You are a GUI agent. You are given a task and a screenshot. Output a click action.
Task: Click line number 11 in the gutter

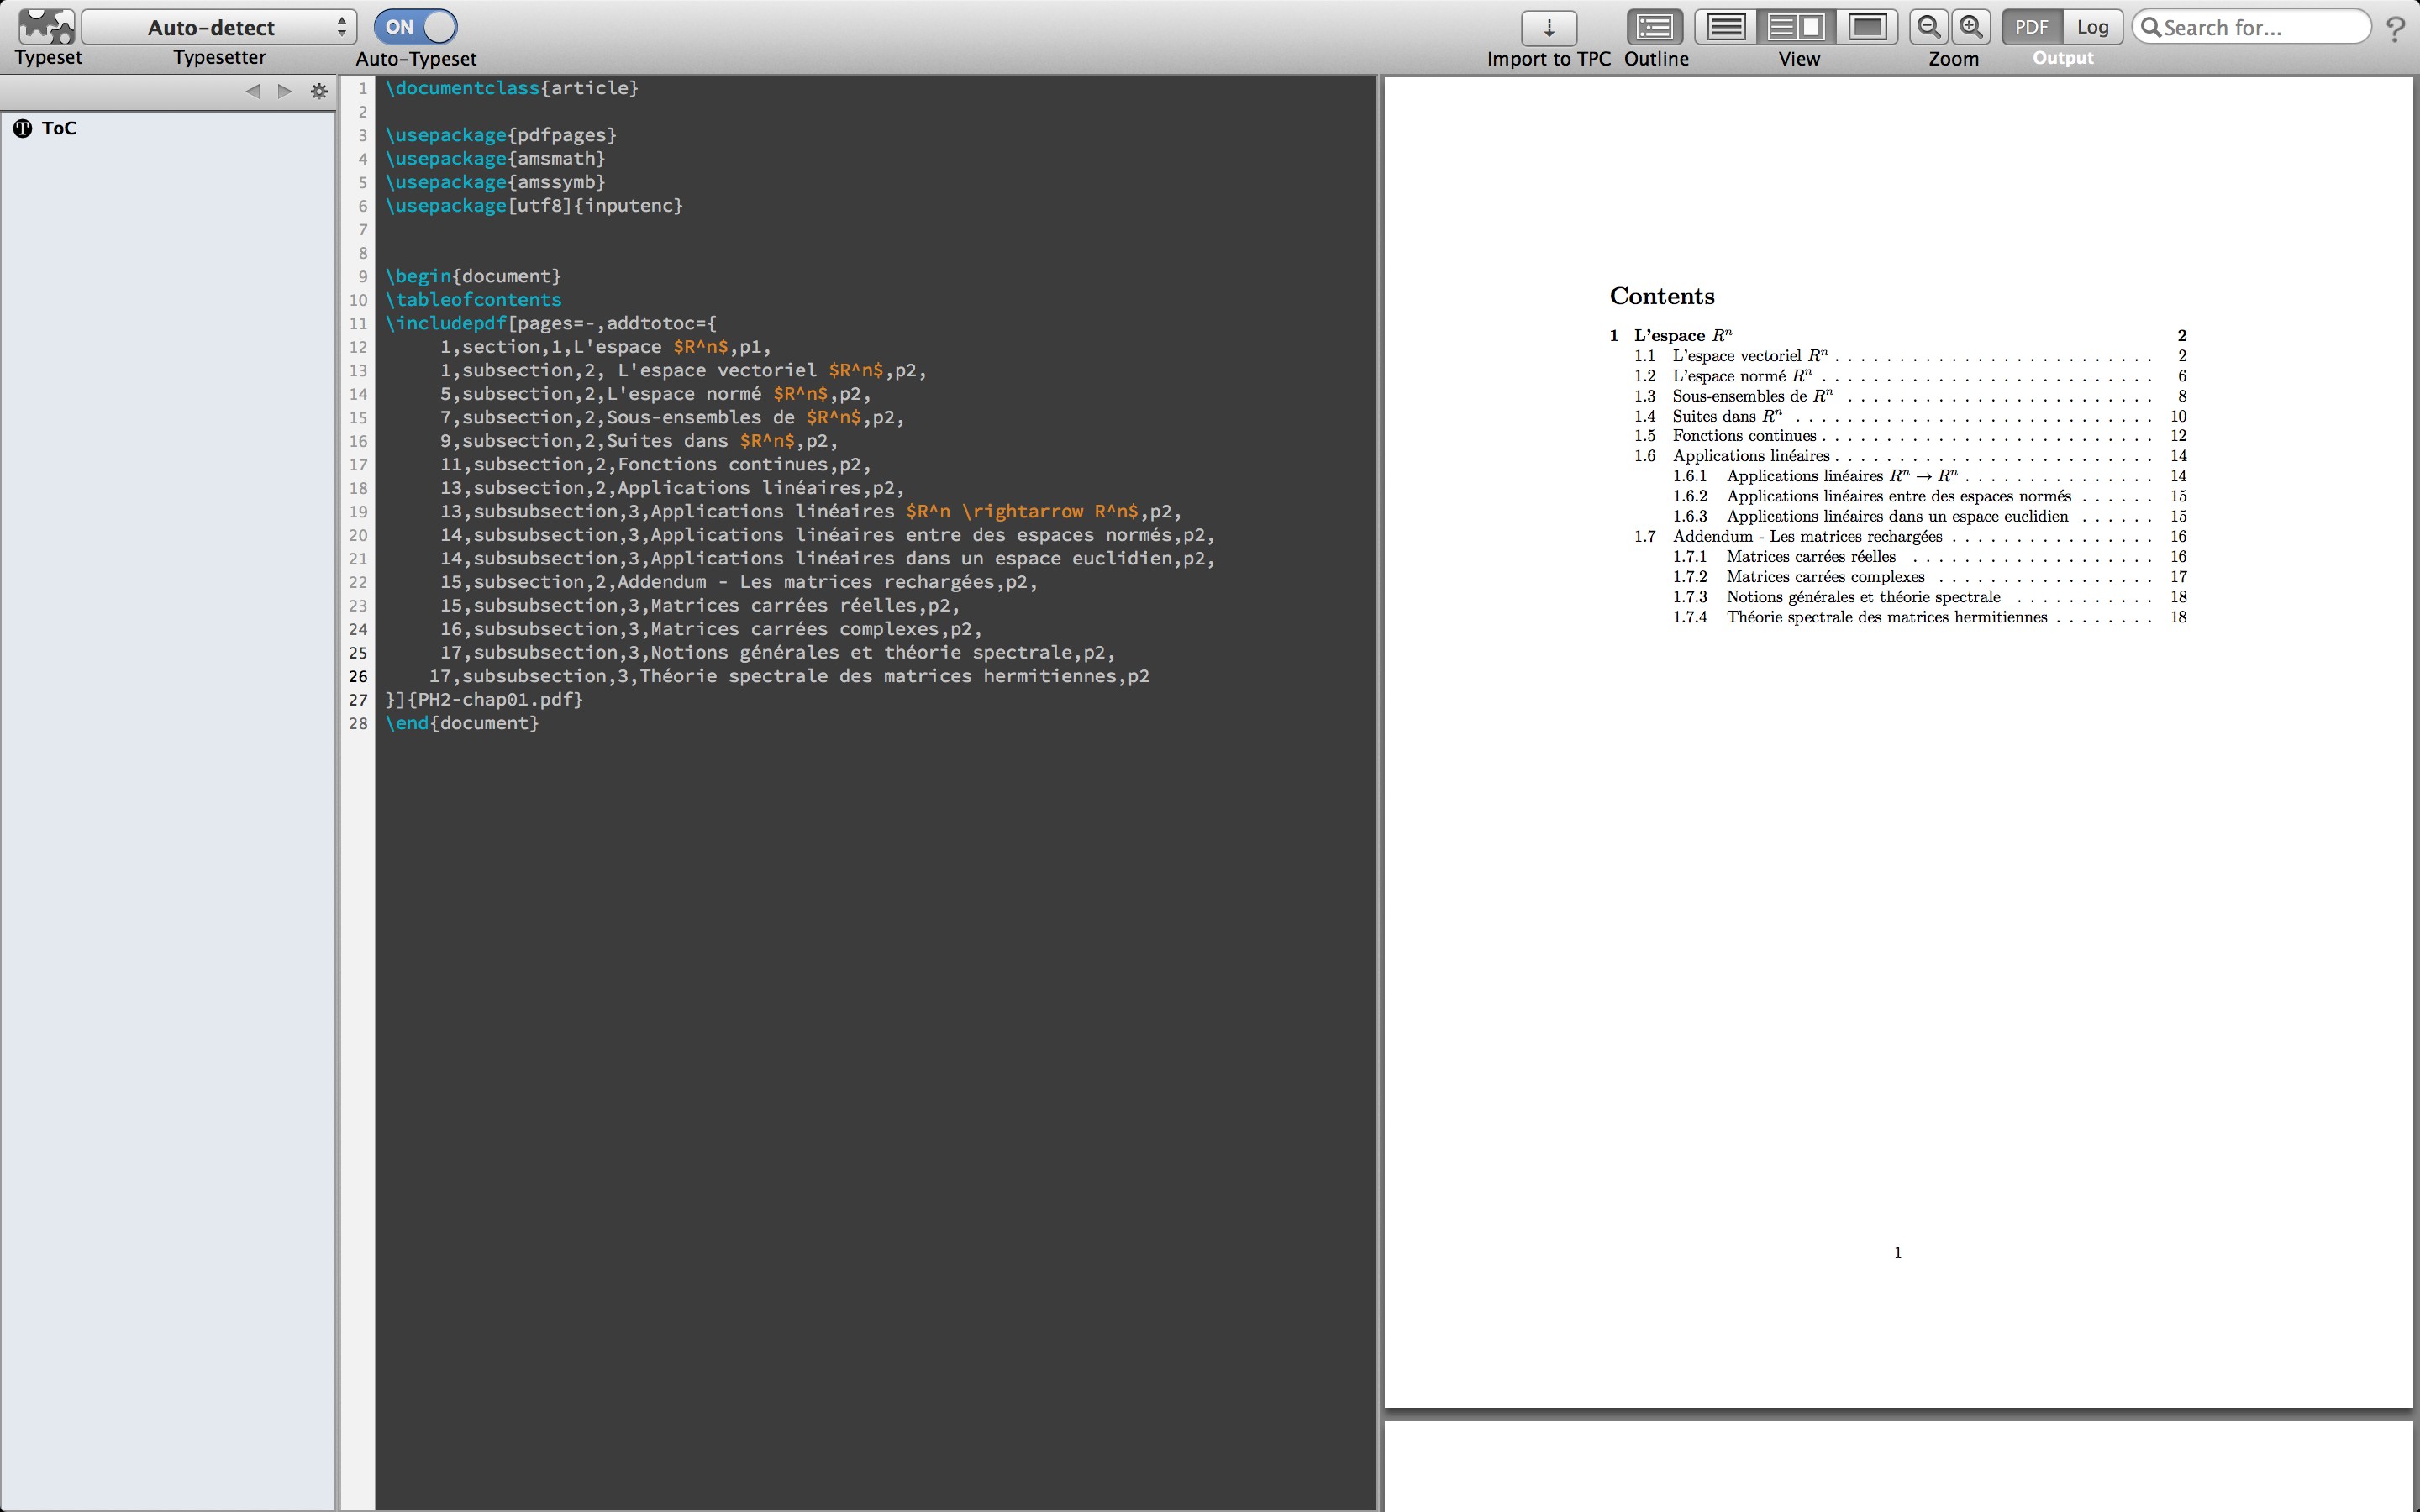click(x=358, y=324)
